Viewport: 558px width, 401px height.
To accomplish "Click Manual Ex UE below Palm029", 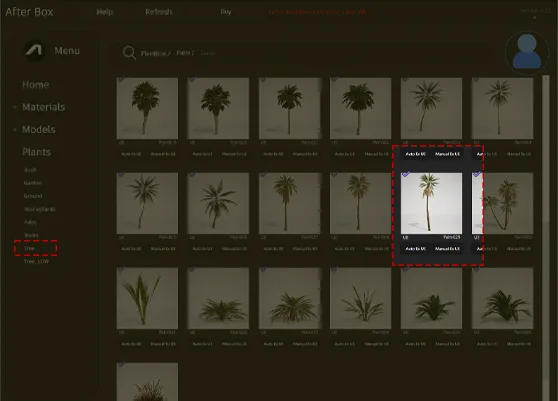I will point(447,249).
